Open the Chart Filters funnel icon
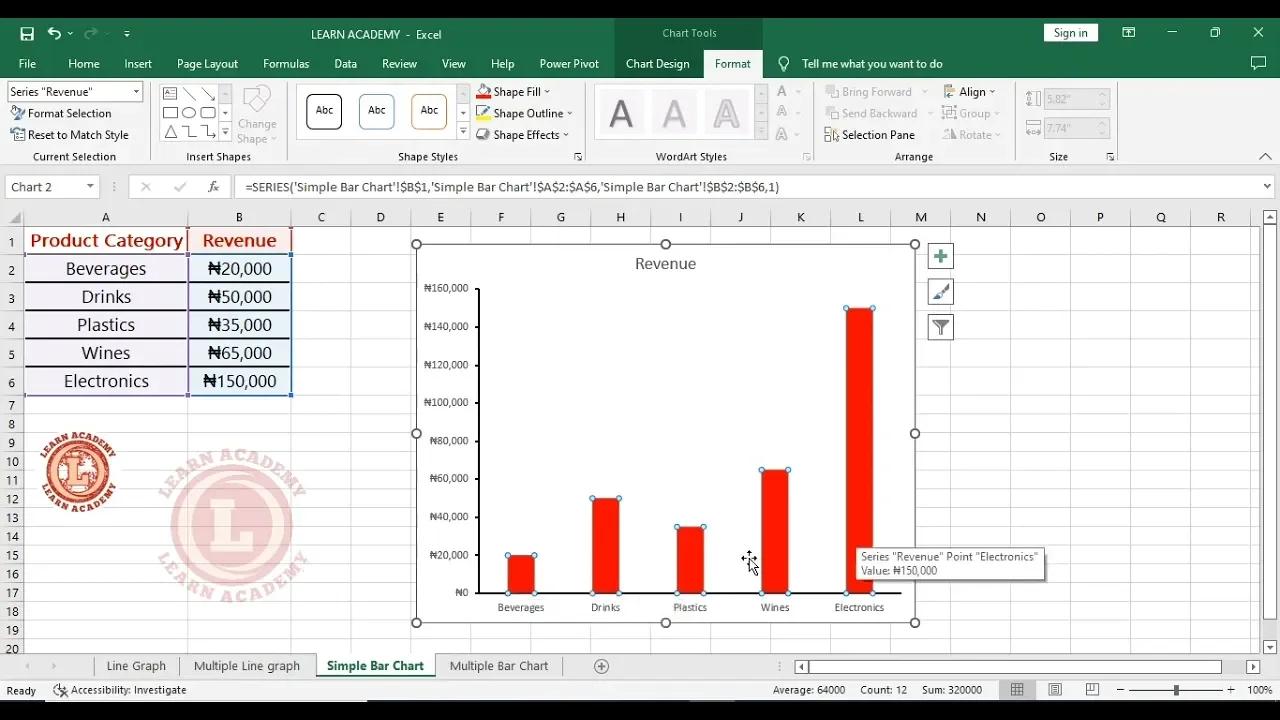 (940, 327)
